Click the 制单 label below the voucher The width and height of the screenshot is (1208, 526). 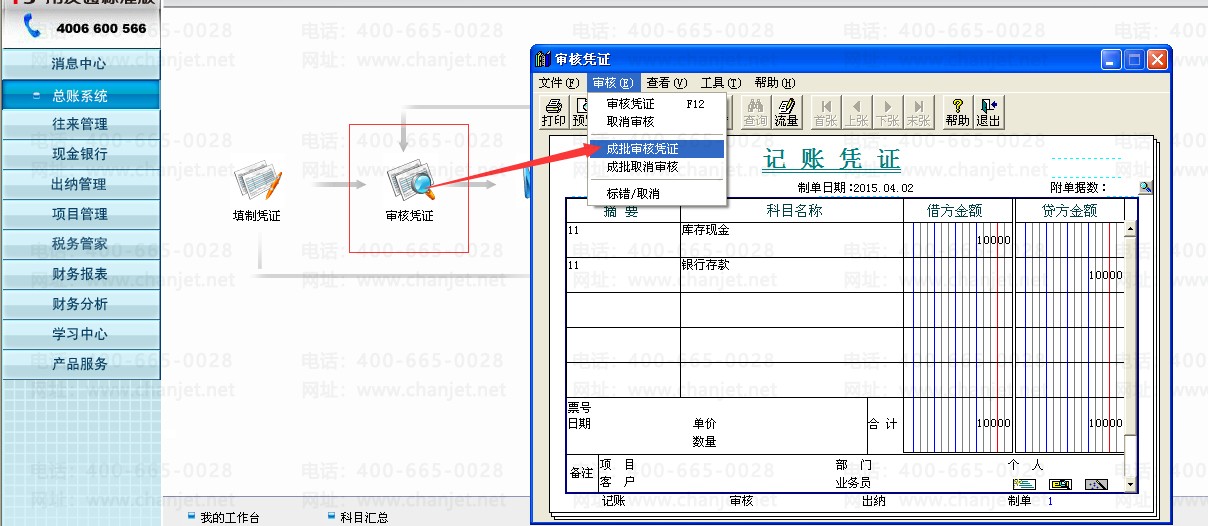coord(1019,501)
